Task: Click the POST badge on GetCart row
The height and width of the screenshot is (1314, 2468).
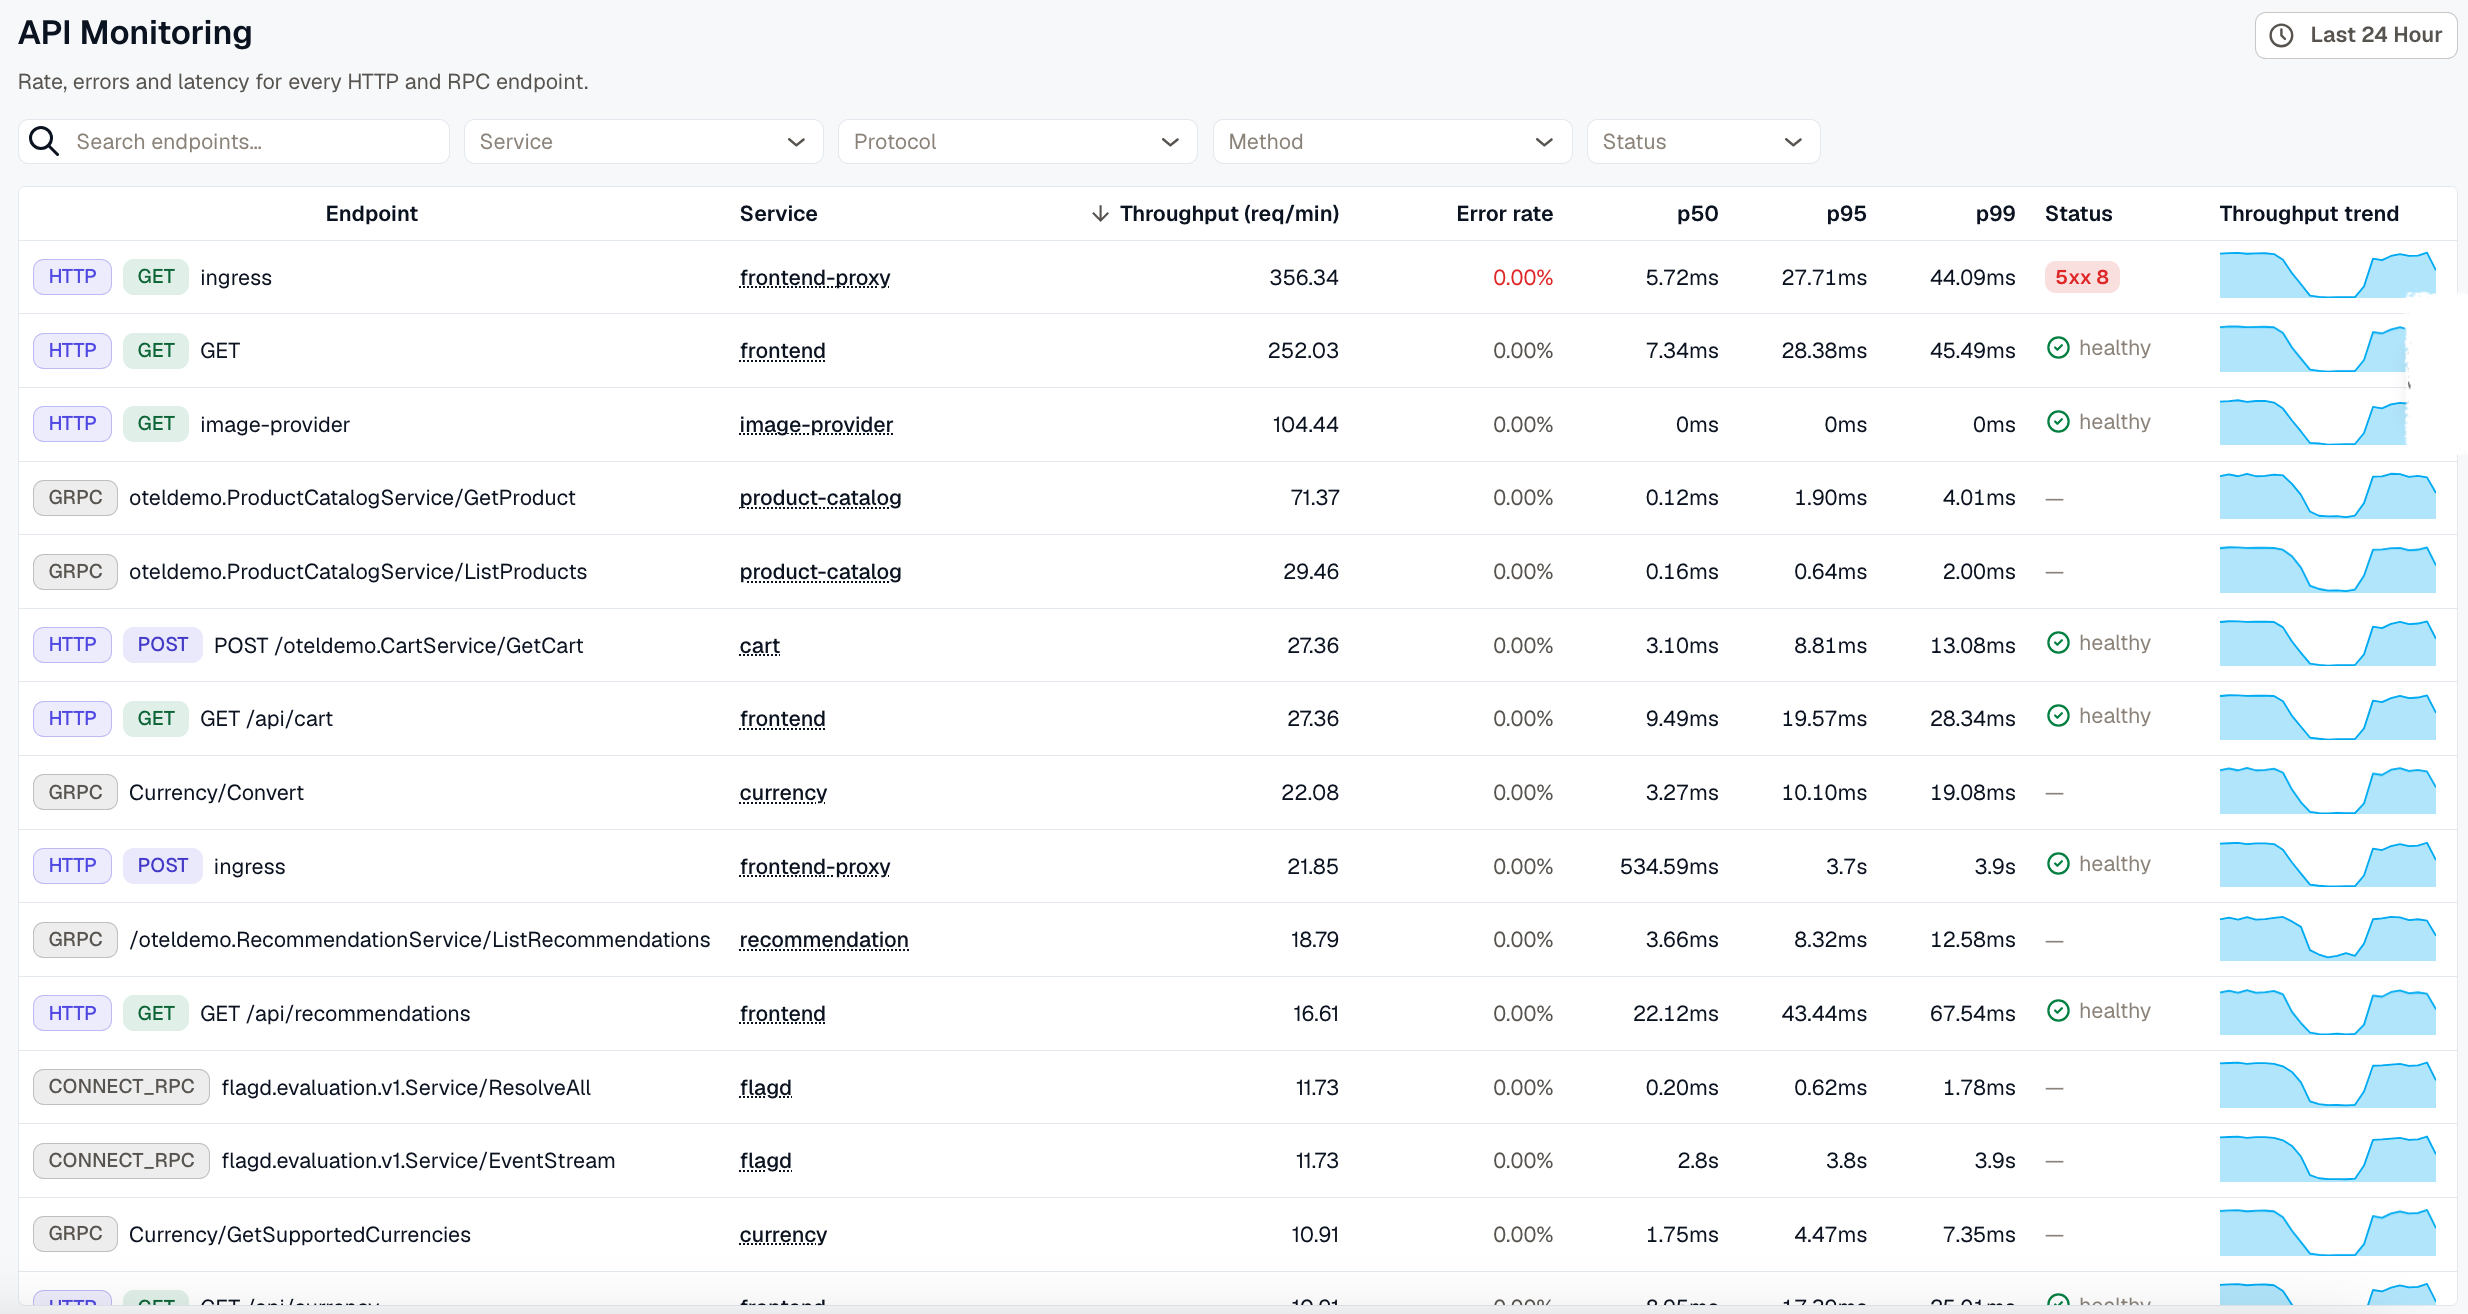Action: [x=163, y=645]
